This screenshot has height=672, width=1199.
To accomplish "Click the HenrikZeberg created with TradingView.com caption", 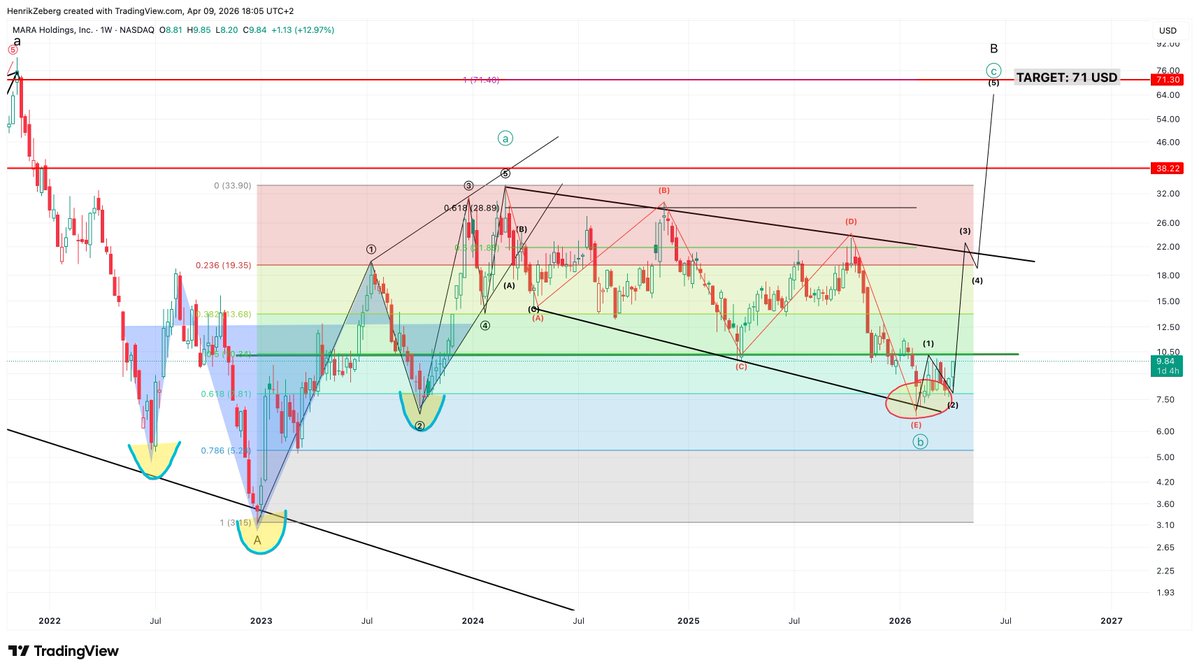I will tap(150, 11).
